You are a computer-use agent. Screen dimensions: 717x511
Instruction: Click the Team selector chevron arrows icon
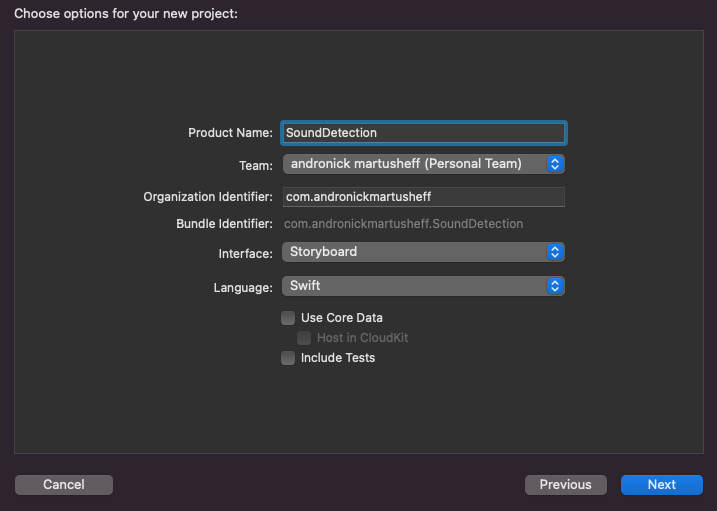pyautogui.click(x=556, y=163)
